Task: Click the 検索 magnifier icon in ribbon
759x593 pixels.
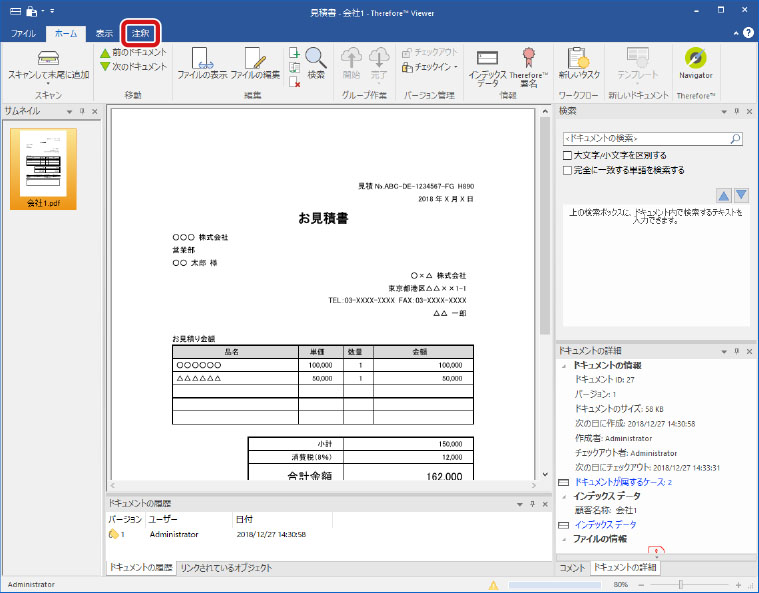Action: (316, 60)
